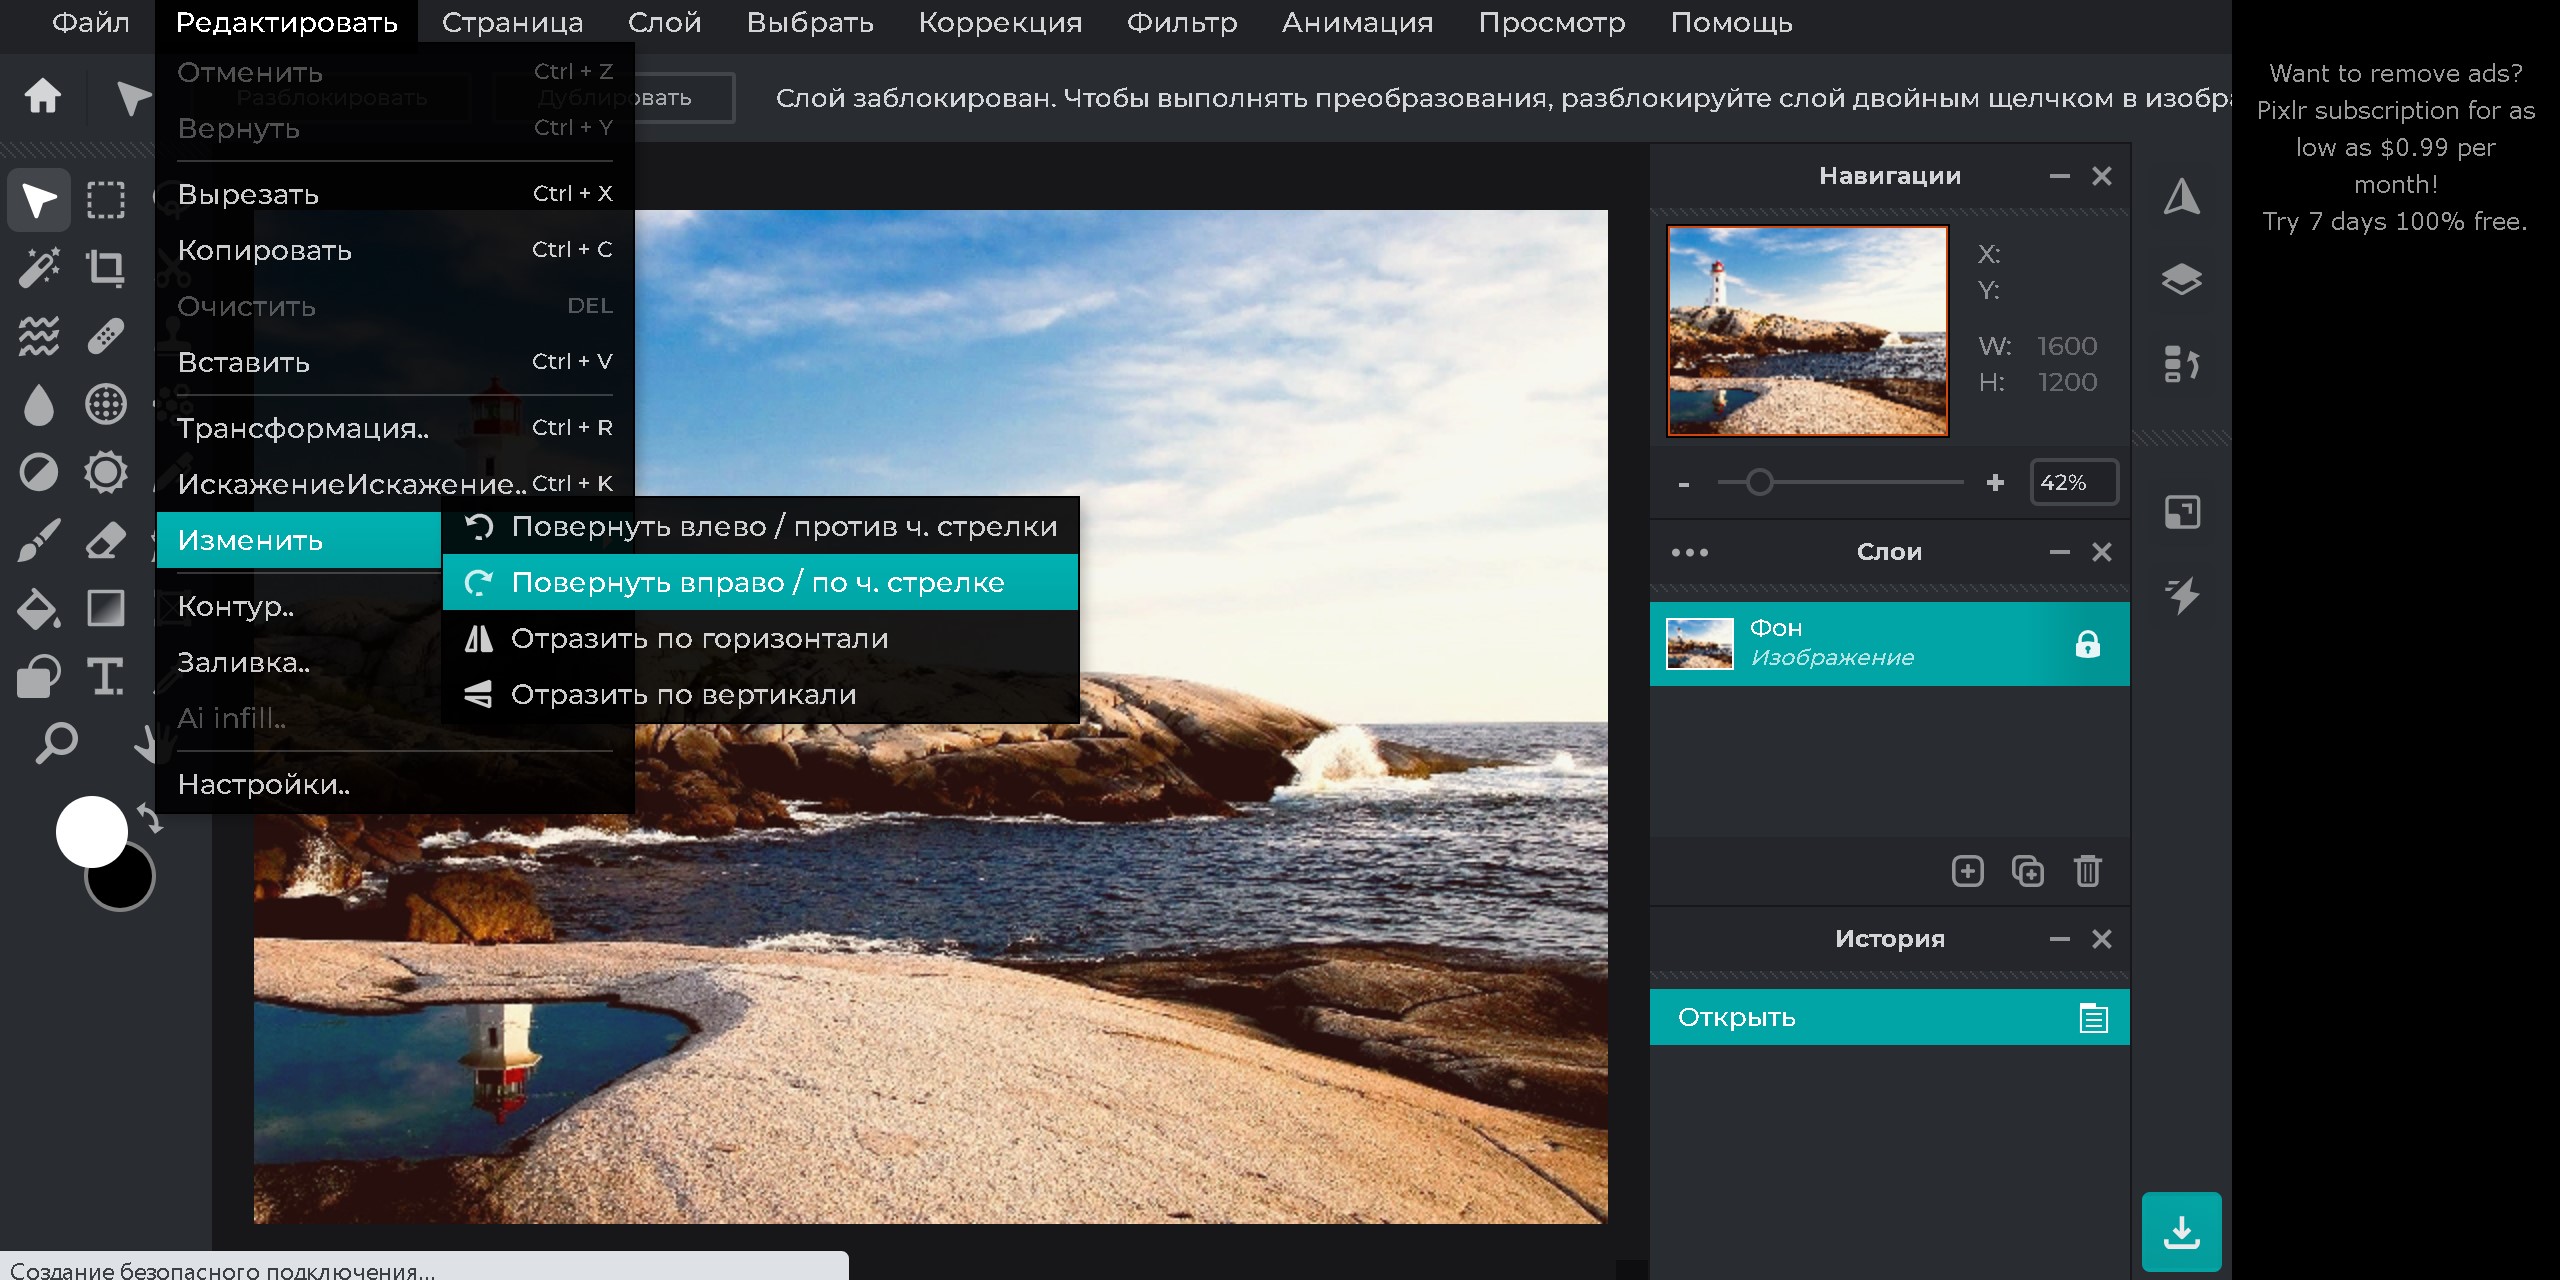Image resolution: width=2560 pixels, height=1280 pixels.
Task: Delete the layer with trash icon
Action: click(x=2087, y=871)
